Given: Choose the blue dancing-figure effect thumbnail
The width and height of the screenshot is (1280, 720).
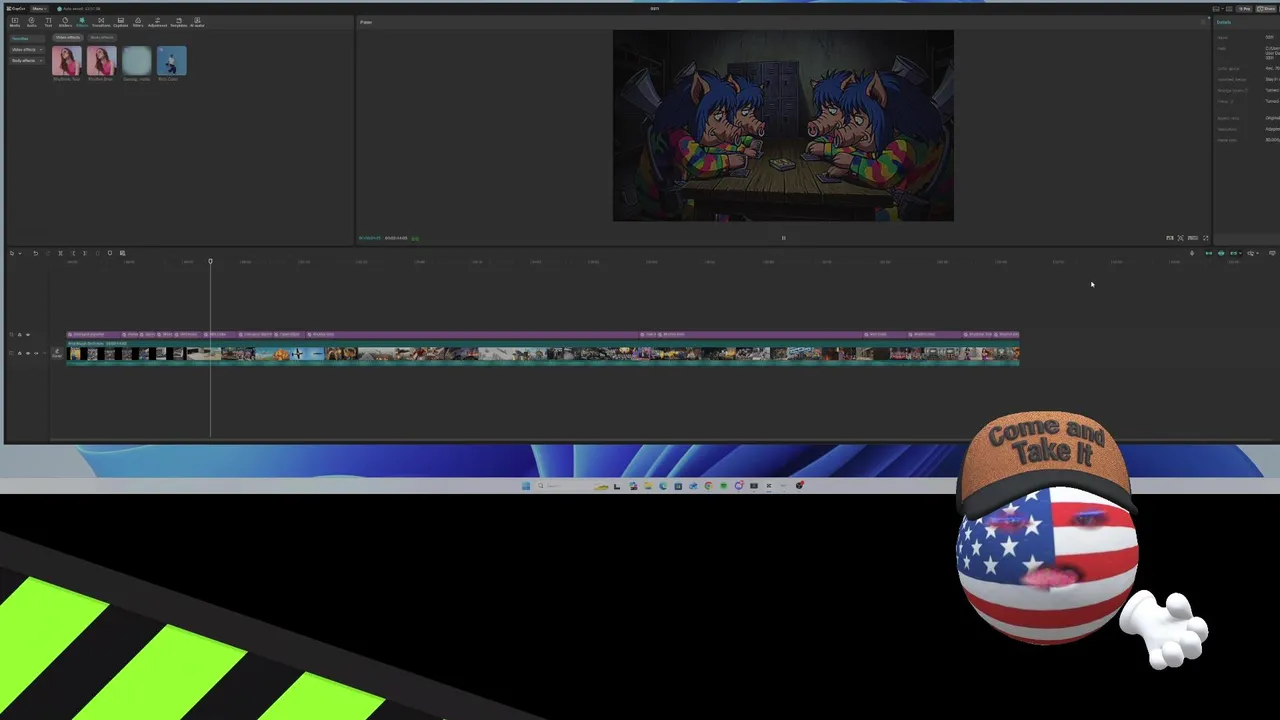Looking at the screenshot, I should pyautogui.click(x=171, y=61).
